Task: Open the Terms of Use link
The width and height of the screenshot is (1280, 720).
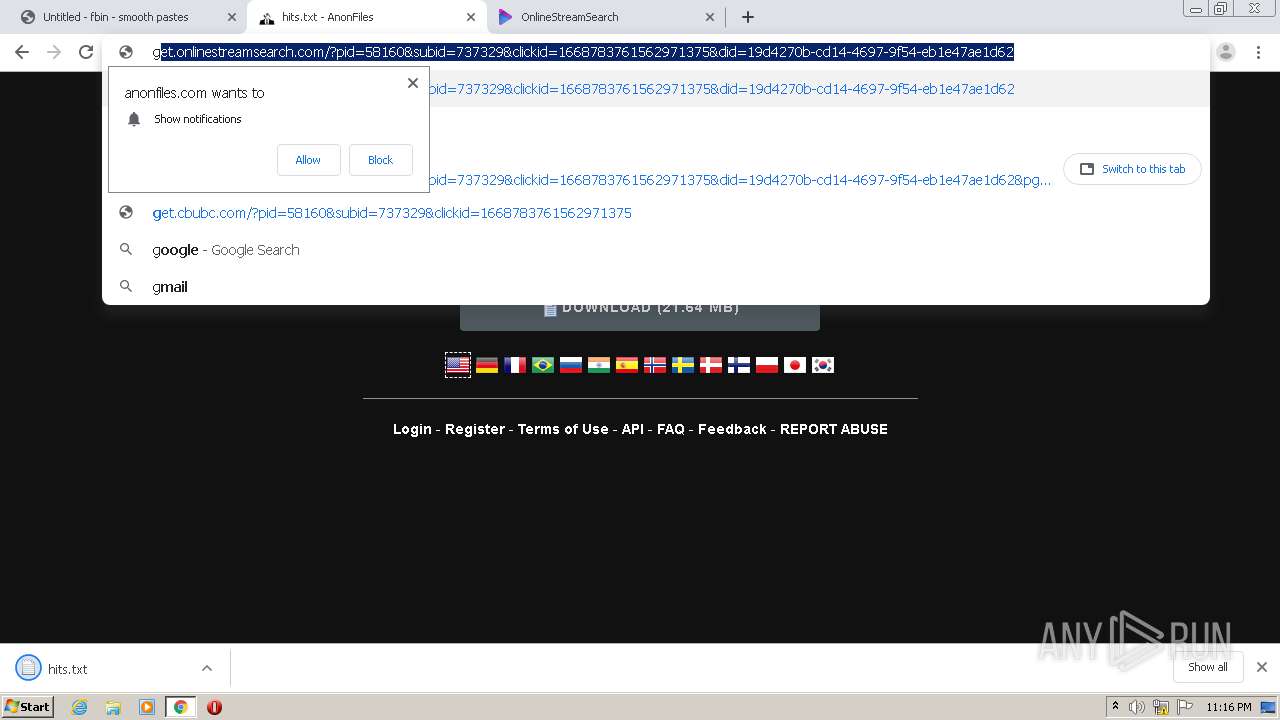Action: pos(563,429)
